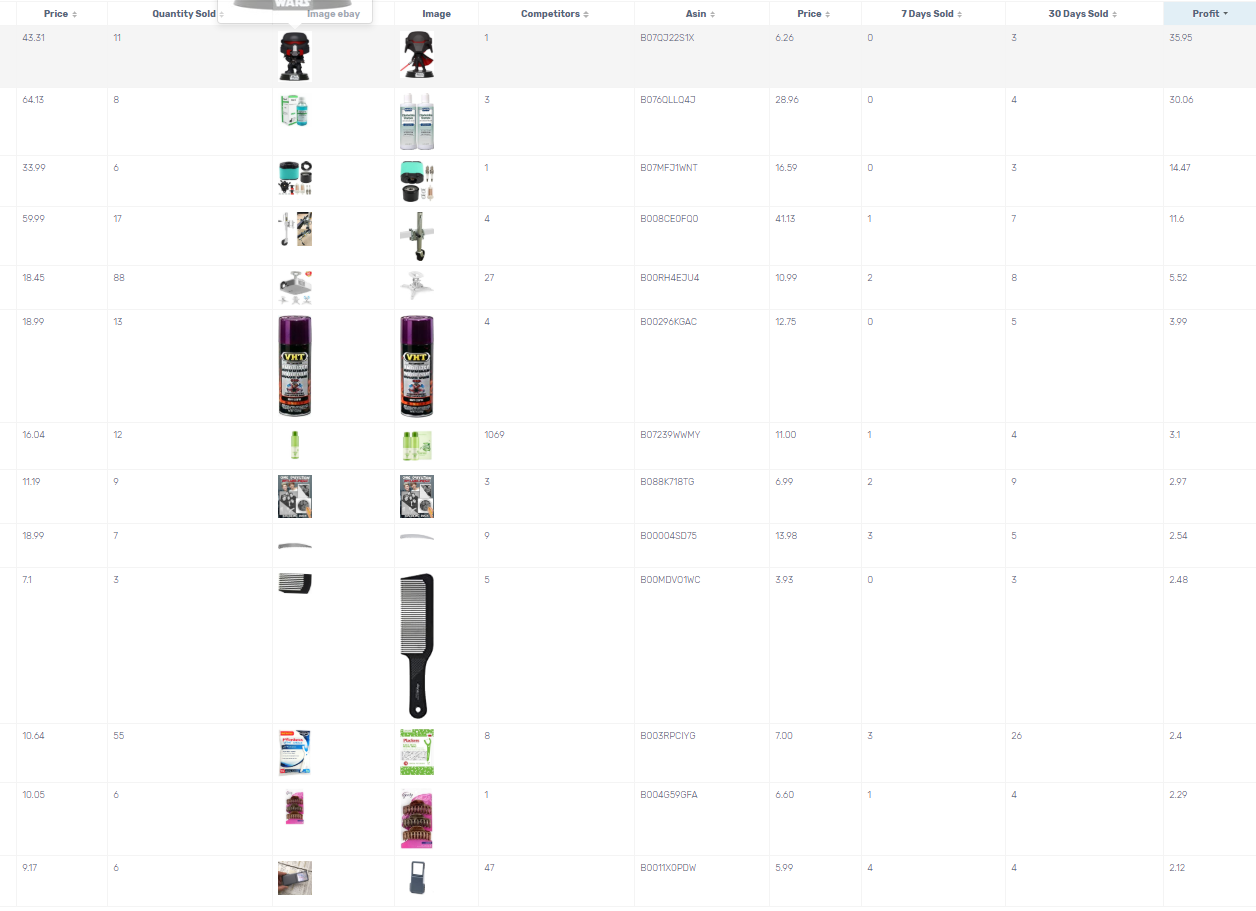Toggle Profit column sort direction arrow
This screenshot has width=1256, height=911.
pos(1226,14)
